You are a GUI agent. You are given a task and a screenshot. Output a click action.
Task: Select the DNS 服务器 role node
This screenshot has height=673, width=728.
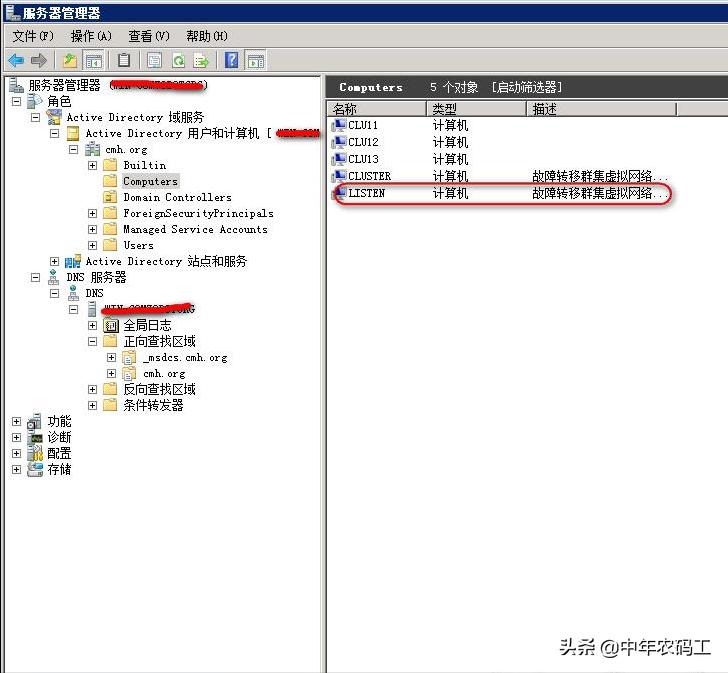click(96, 277)
